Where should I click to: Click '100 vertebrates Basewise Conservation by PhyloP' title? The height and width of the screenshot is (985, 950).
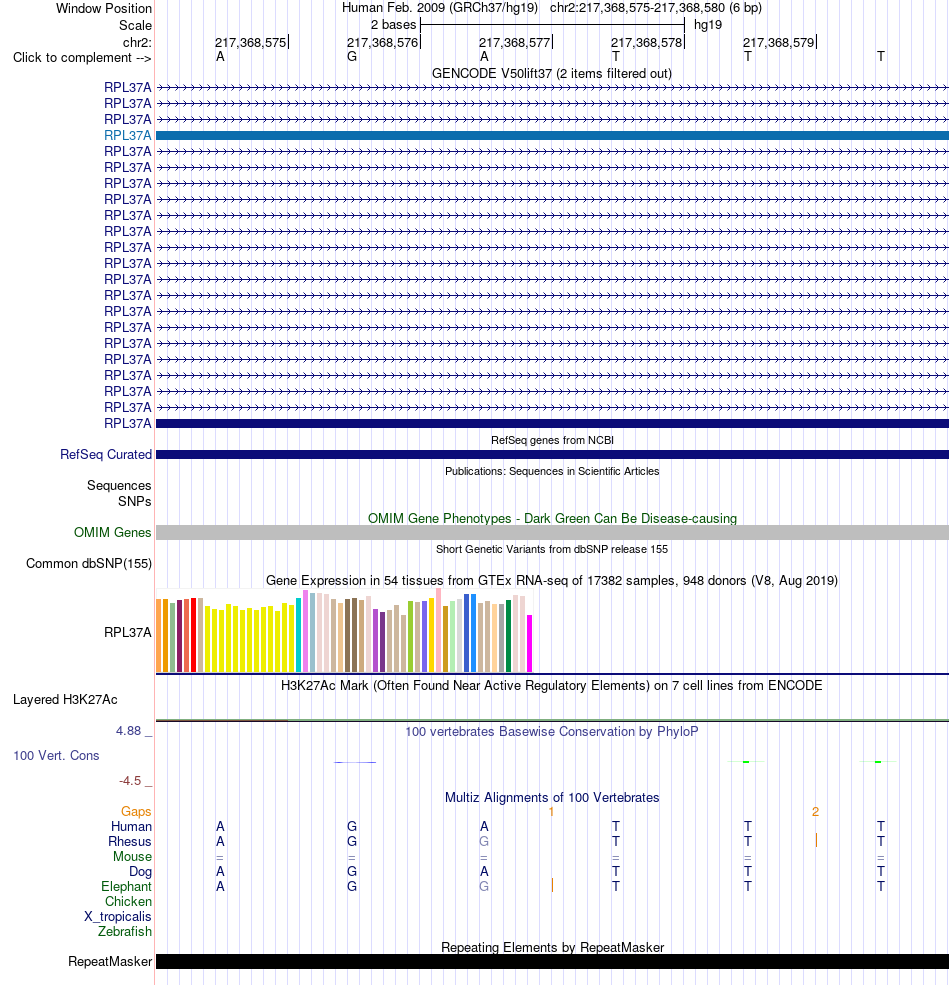[552, 731]
